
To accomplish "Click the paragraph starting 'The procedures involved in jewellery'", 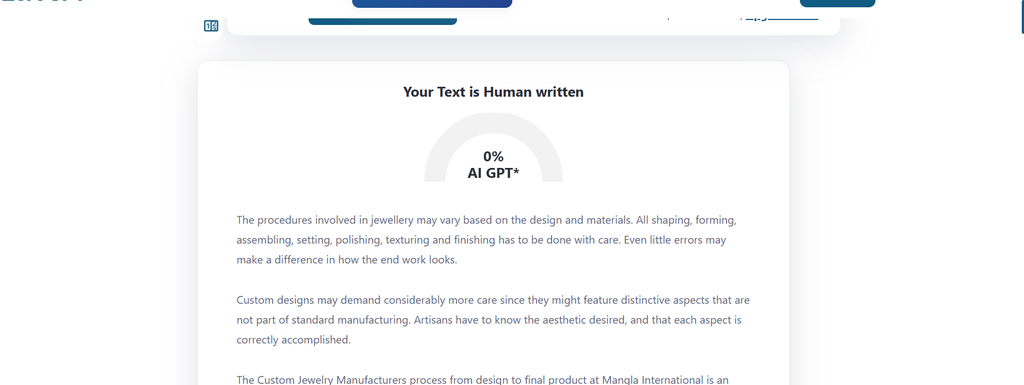I will point(487,239).
